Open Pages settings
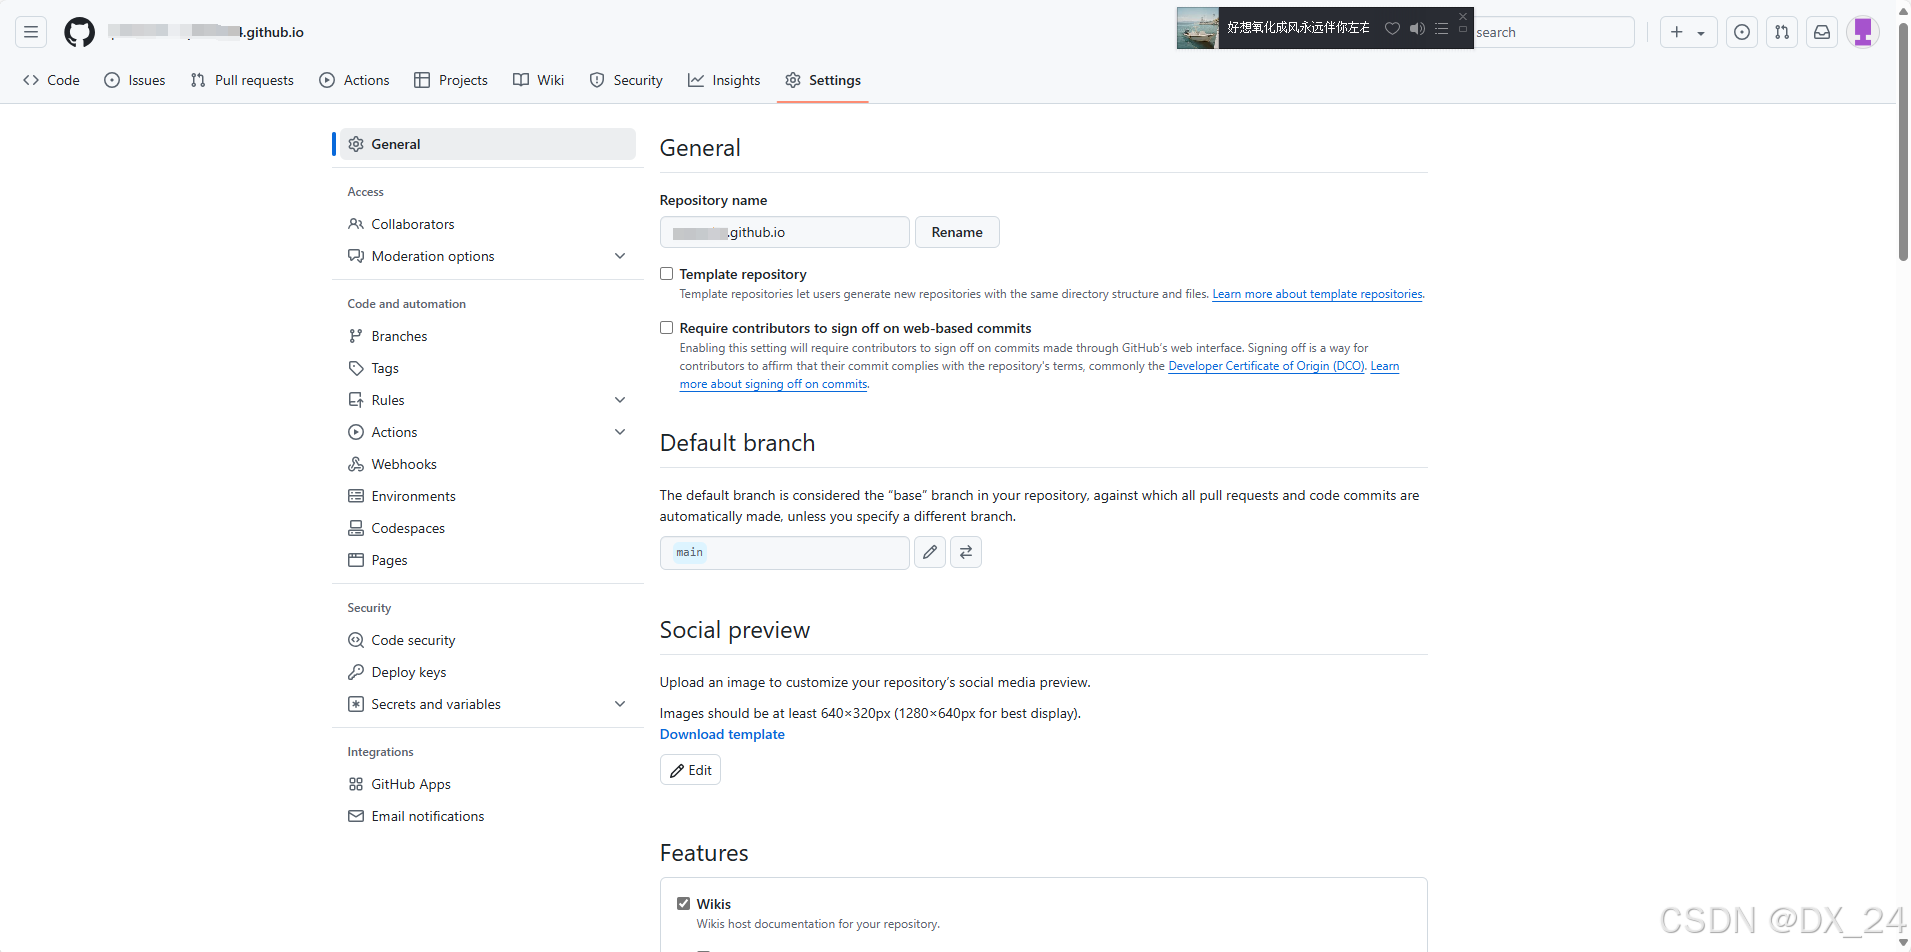 (488, 560)
